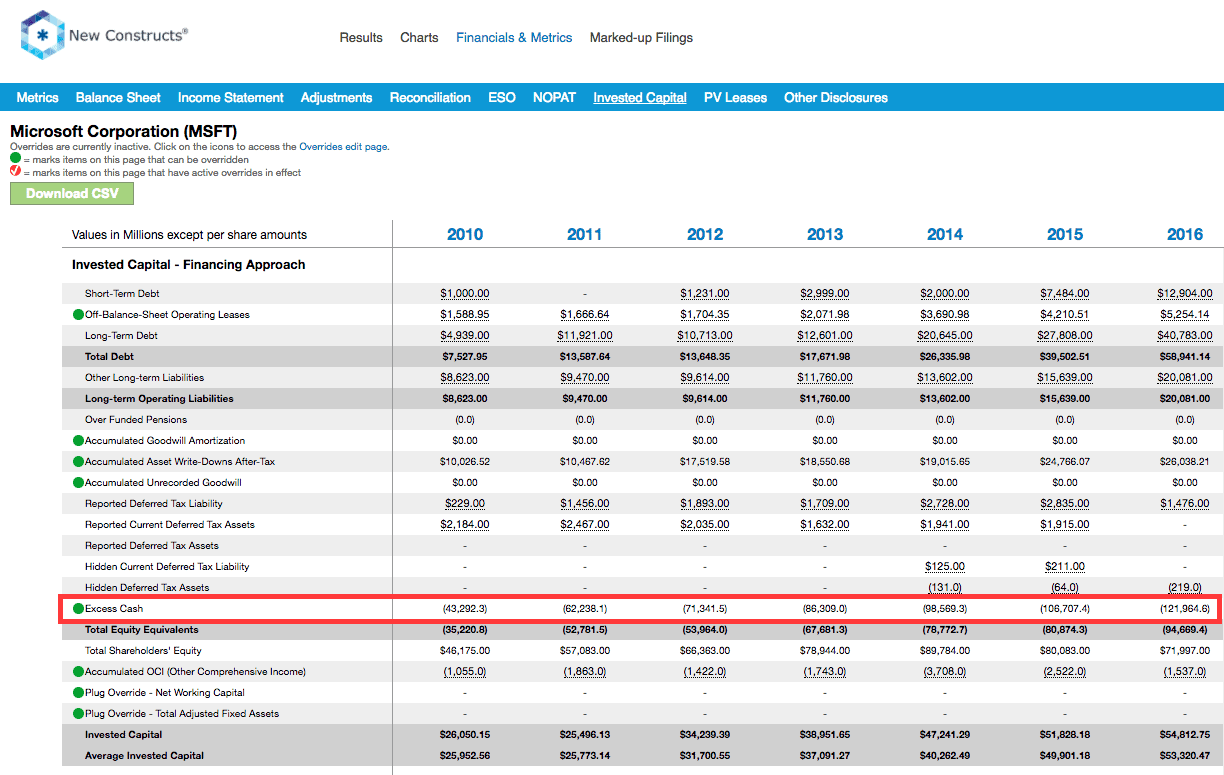Click Other Long-term Liabilities 2013 value $11,760.00

(825, 378)
